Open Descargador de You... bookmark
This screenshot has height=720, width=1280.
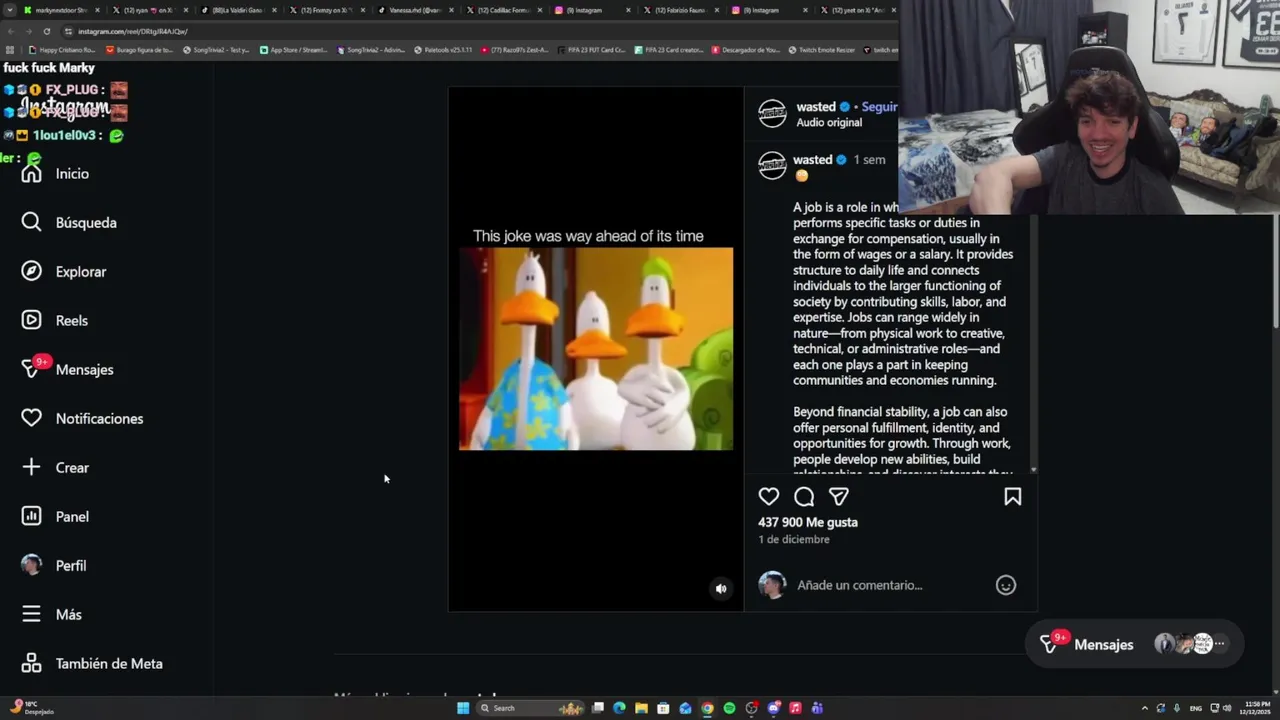[745, 49]
